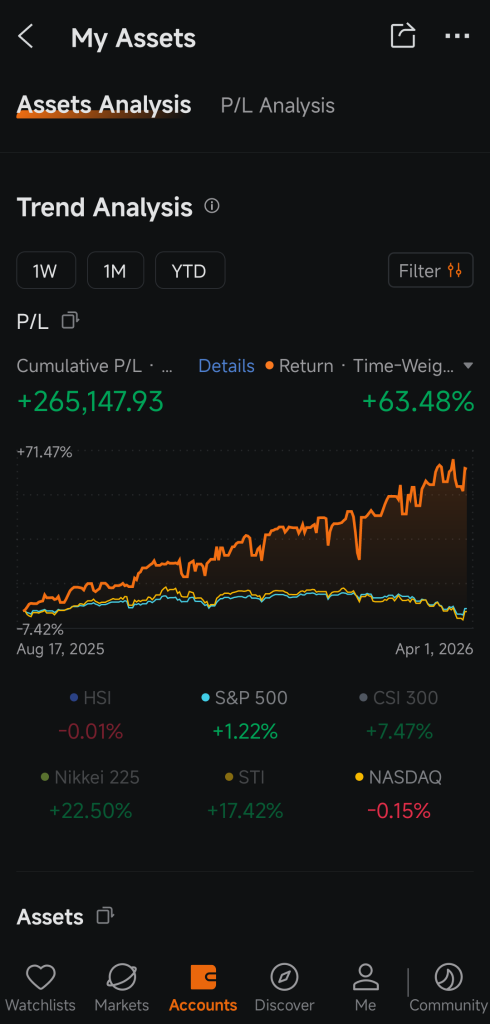The height and width of the screenshot is (1024, 490).
Task: Toggle the S&P 500 benchmark line
Action: 244,698
